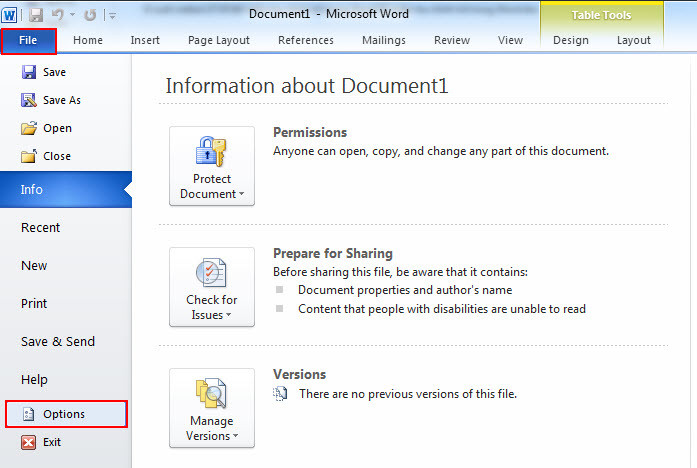
Task: Open Save & Send options
Action: click(58, 342)
